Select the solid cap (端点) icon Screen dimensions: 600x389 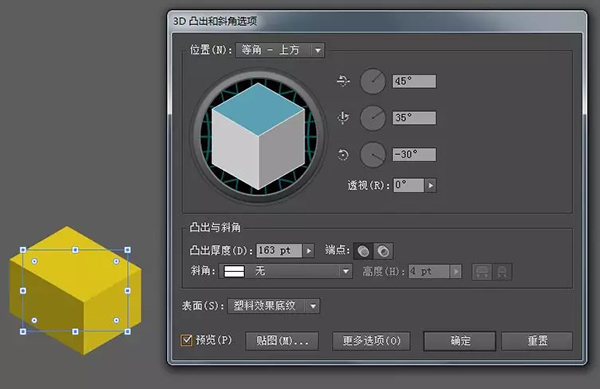coord(364,251)
